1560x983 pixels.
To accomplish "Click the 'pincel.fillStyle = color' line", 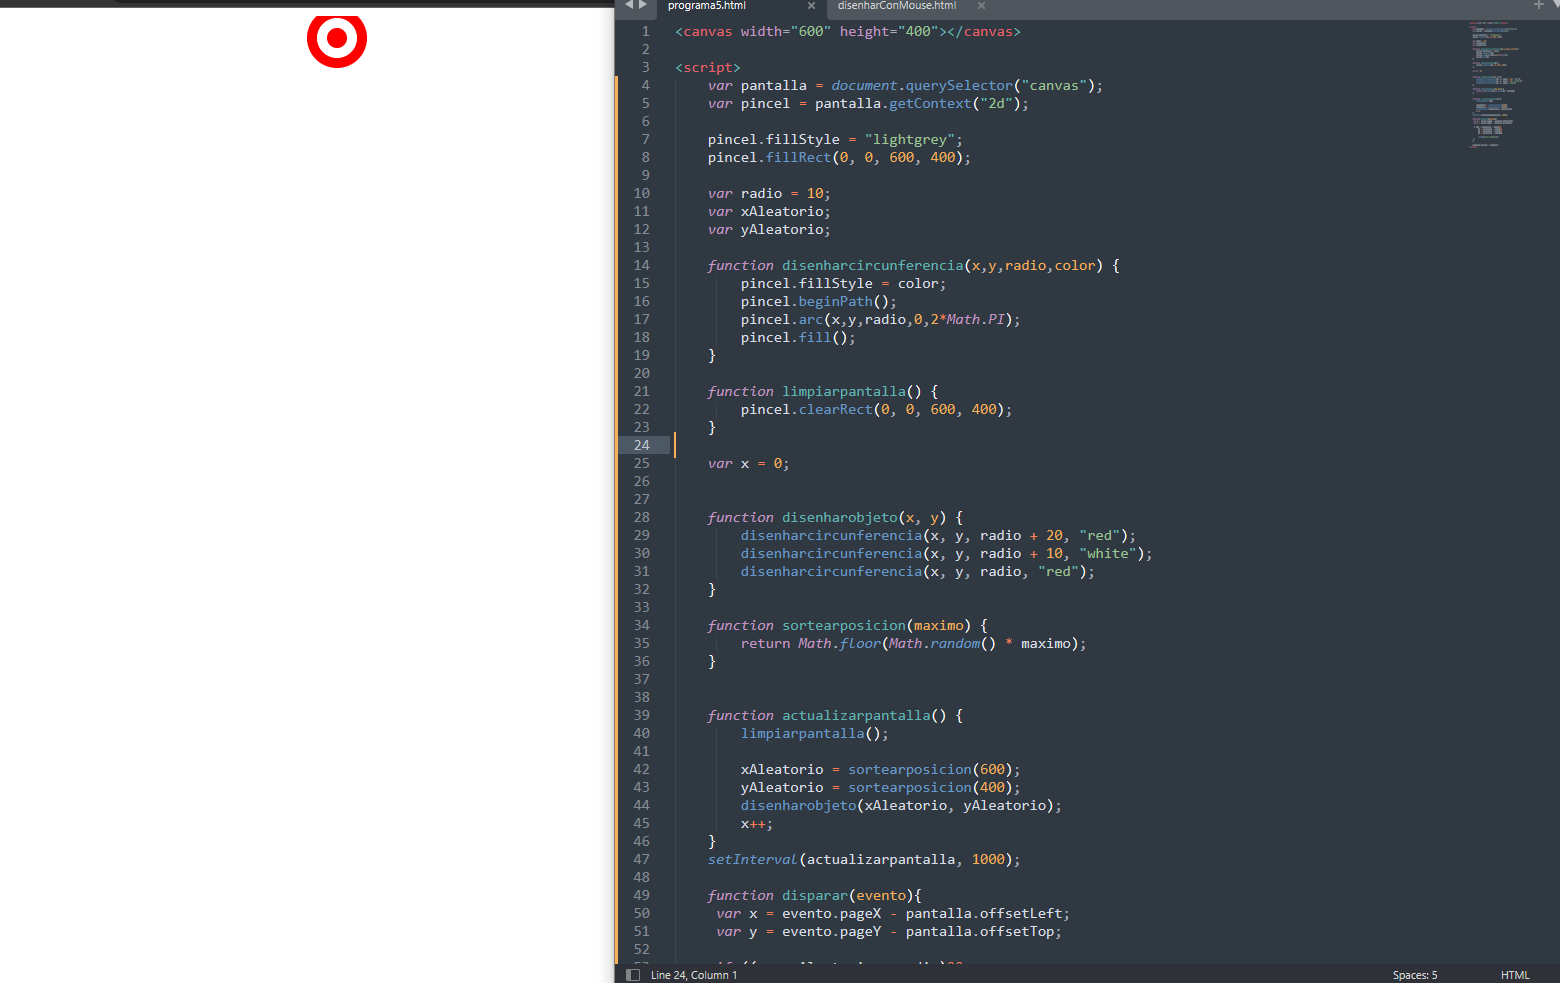I will pyautogui.click(x=843, y=283).
